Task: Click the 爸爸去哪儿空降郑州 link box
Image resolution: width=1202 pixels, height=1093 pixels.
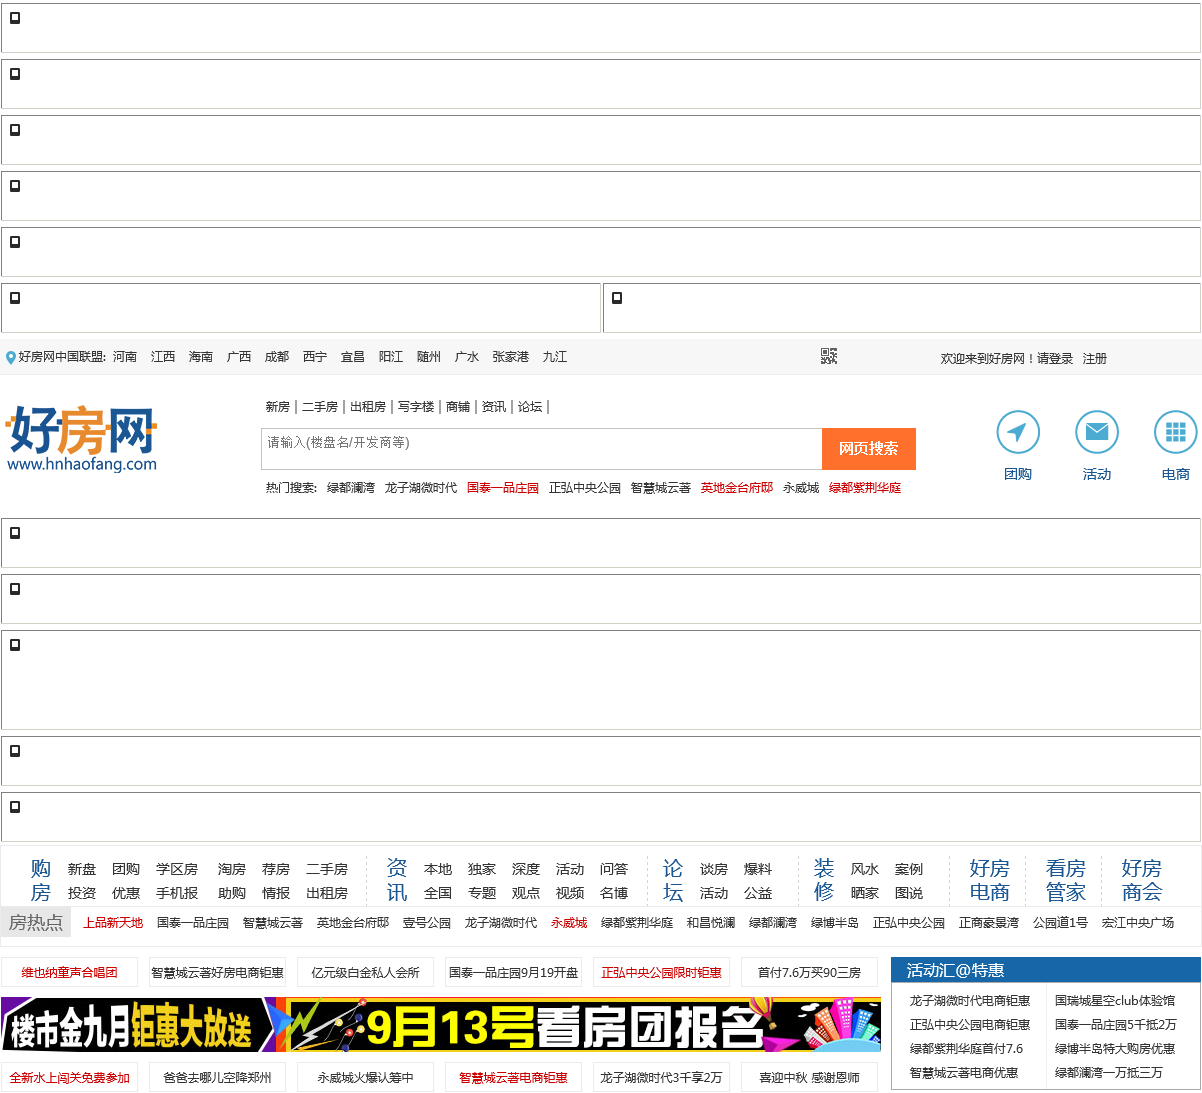Action: click(217, 1077)
